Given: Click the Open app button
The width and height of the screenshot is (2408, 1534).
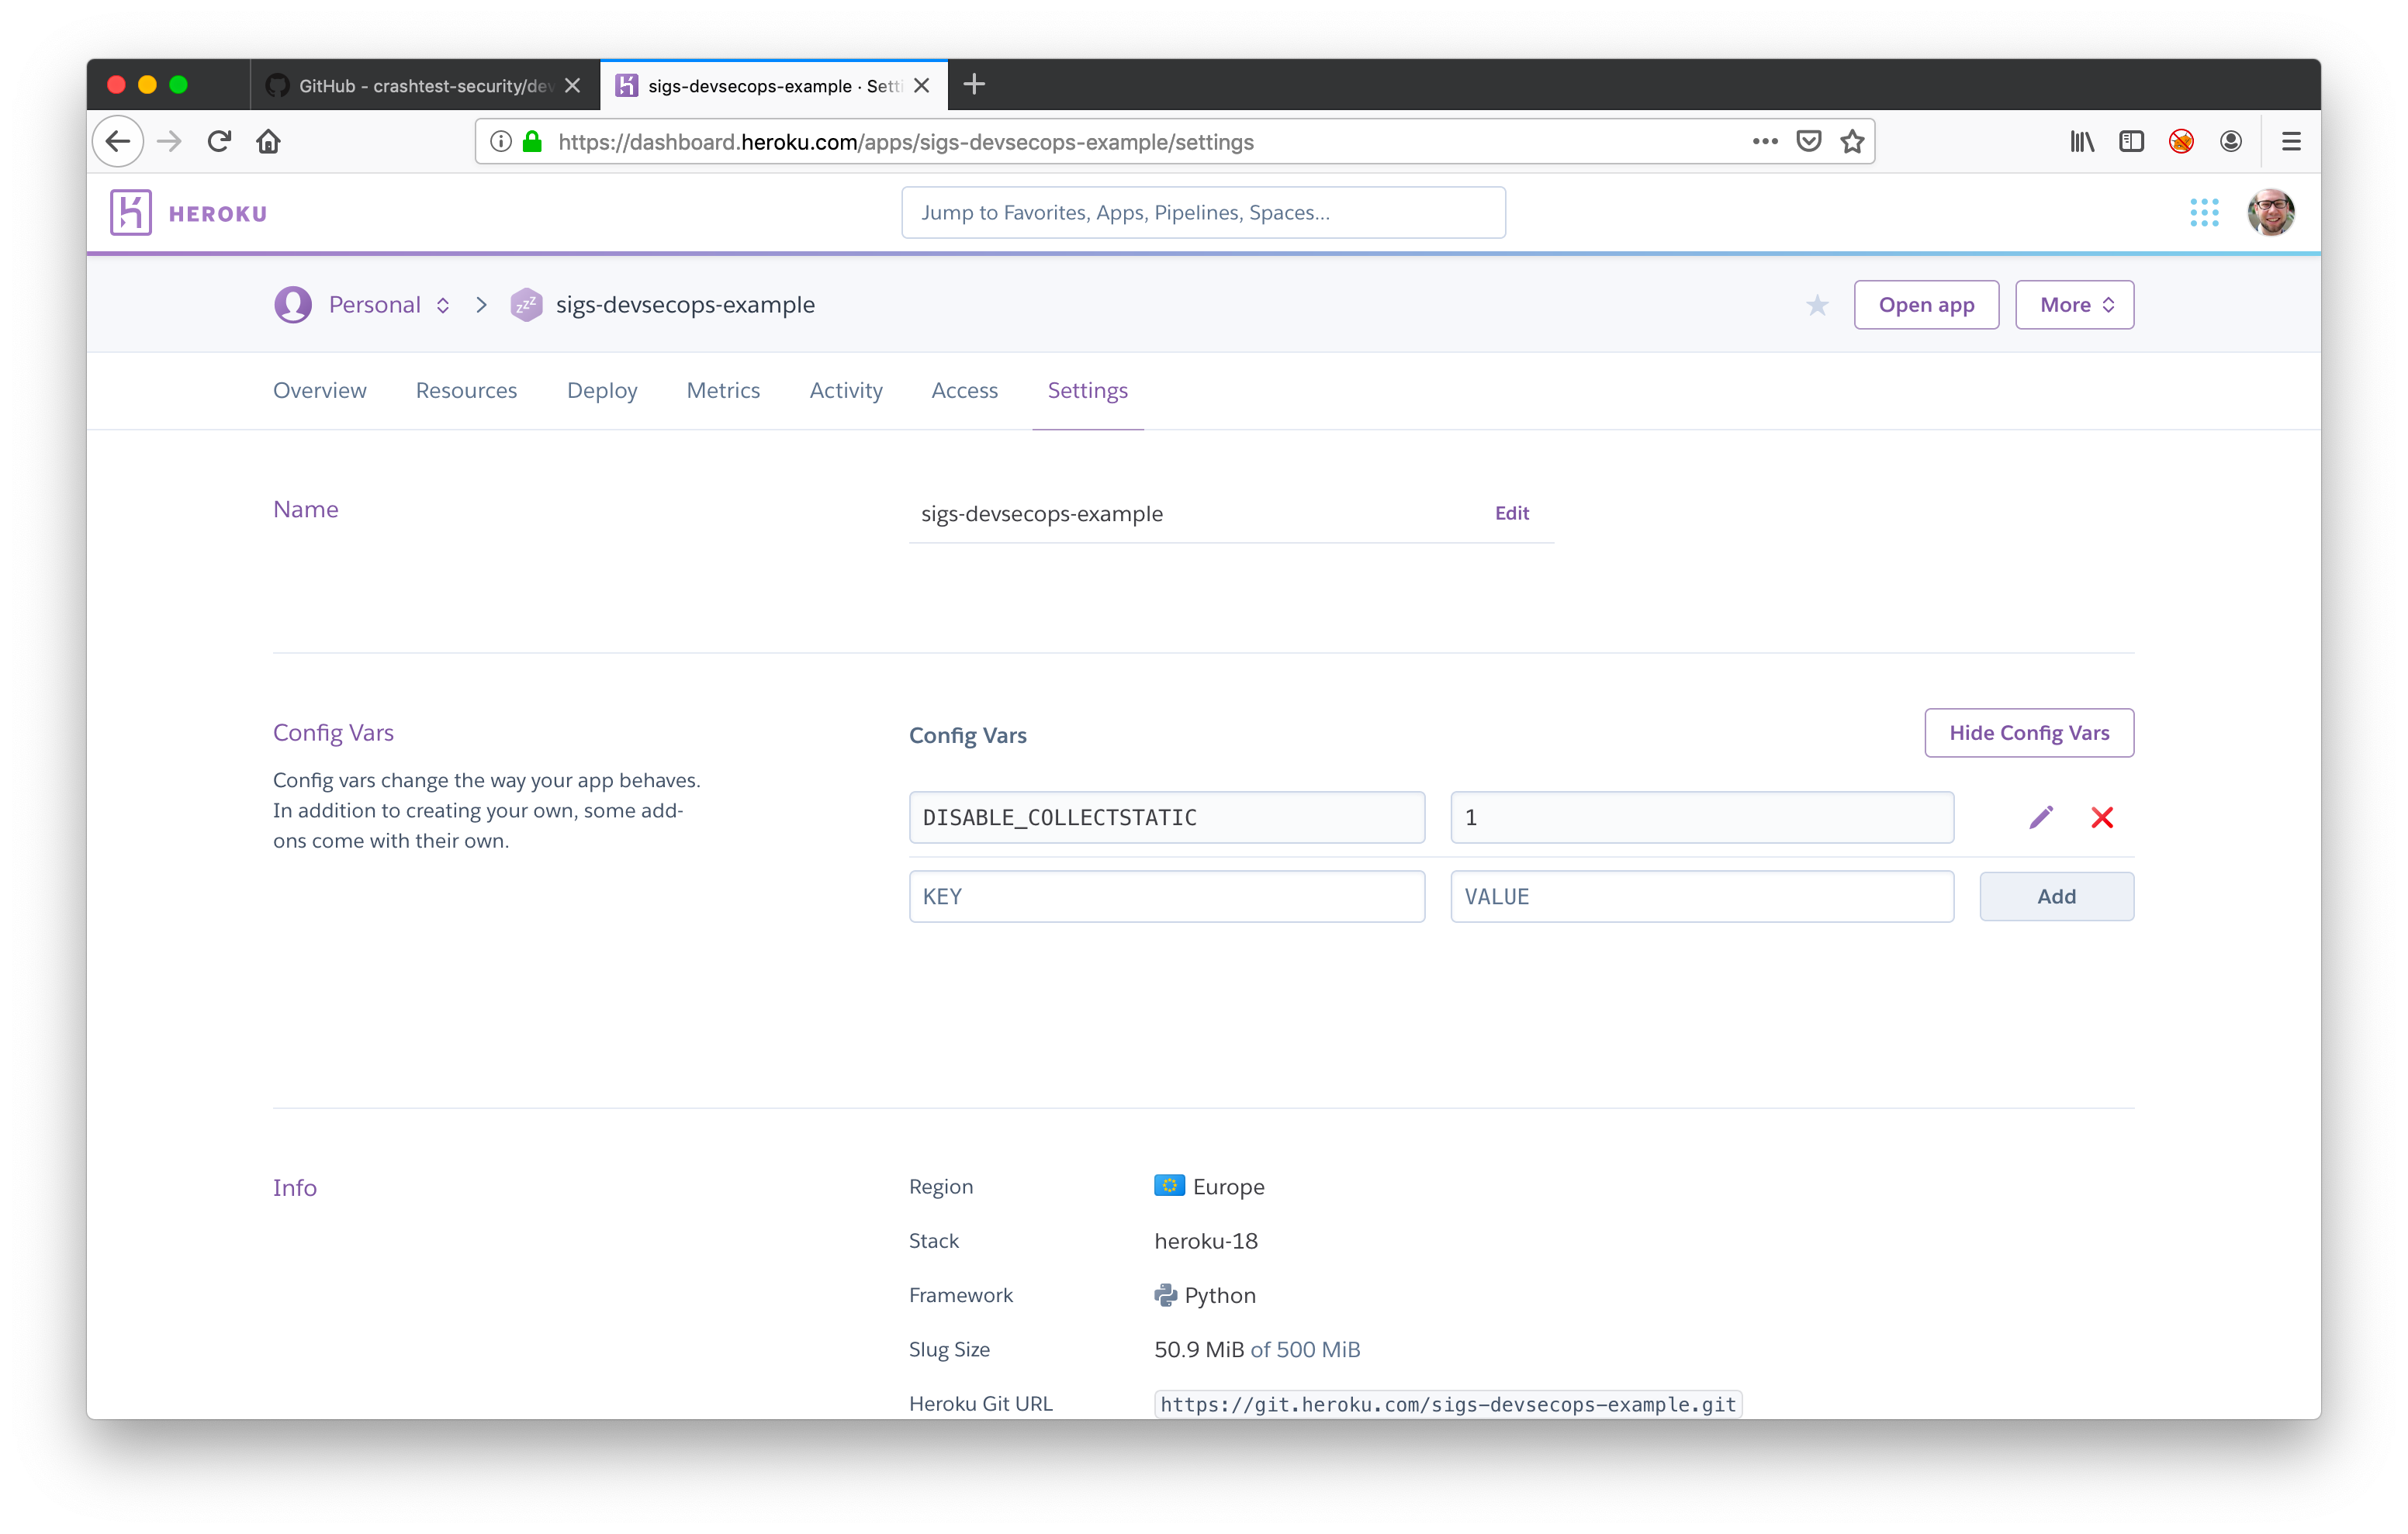Looking at the screenshot, I should (x=1925, y=305).
